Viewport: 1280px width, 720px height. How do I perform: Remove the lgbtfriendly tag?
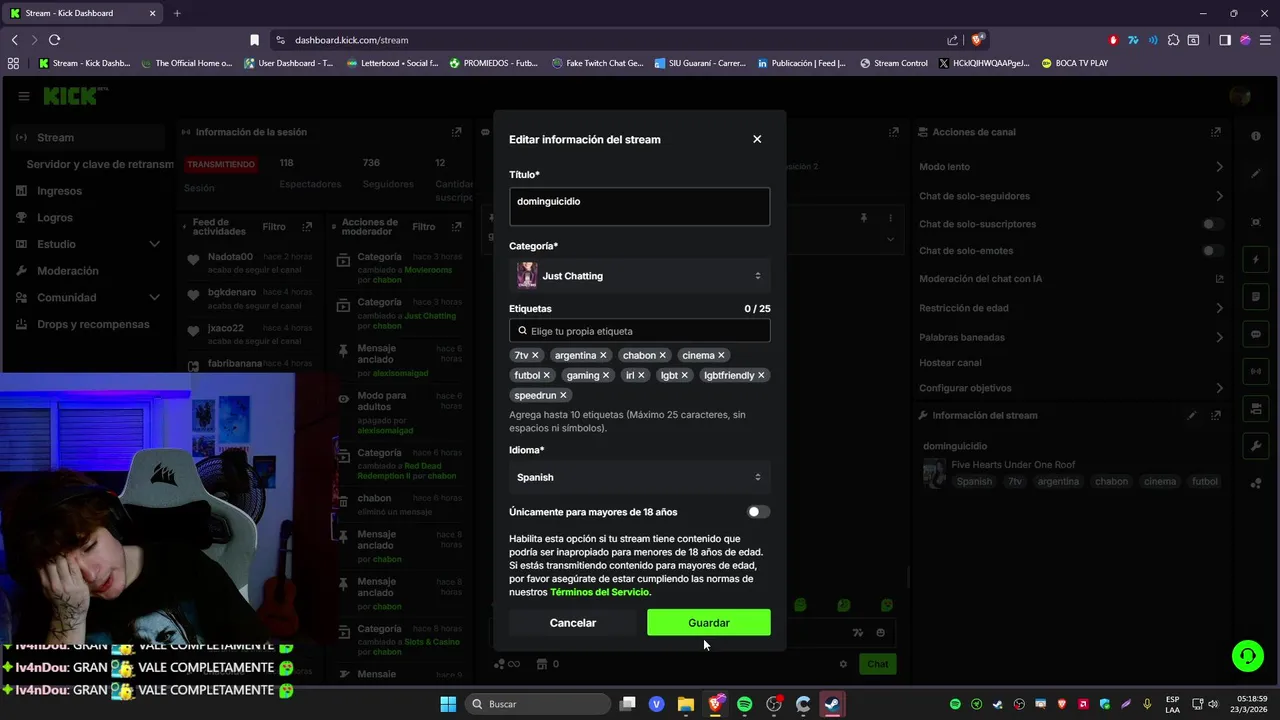point(761,375)
